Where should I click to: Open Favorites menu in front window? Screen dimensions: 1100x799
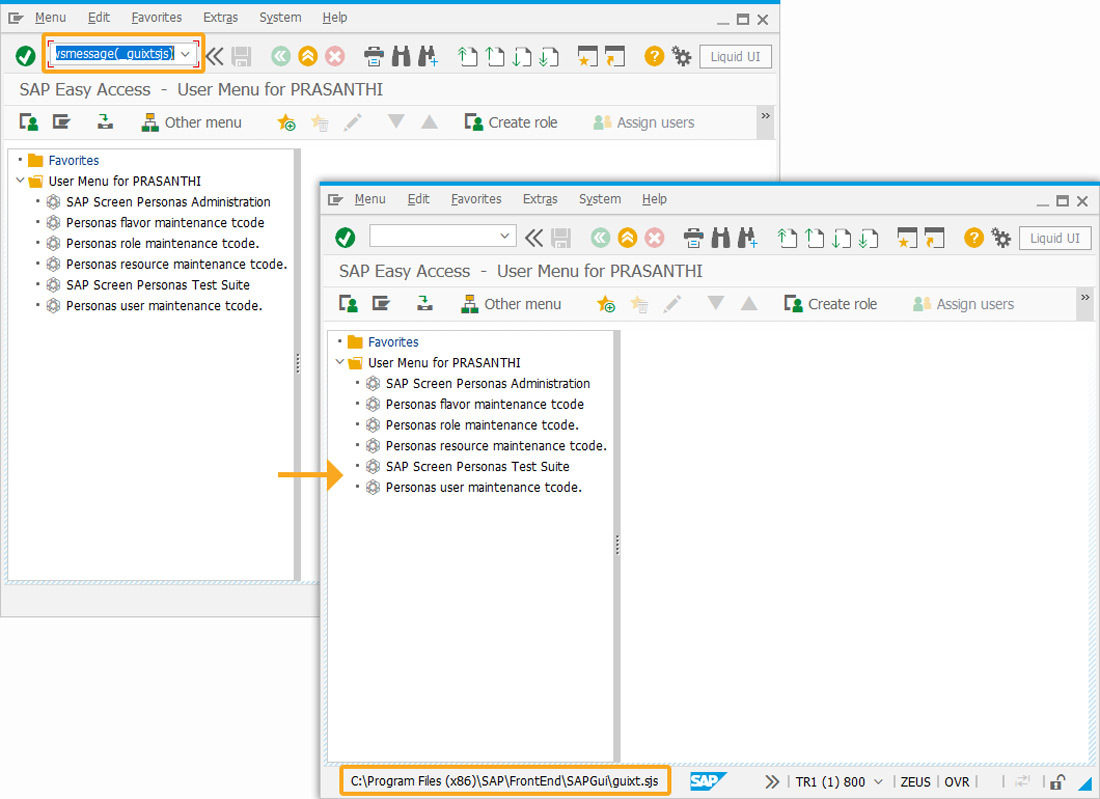point(476,199)
